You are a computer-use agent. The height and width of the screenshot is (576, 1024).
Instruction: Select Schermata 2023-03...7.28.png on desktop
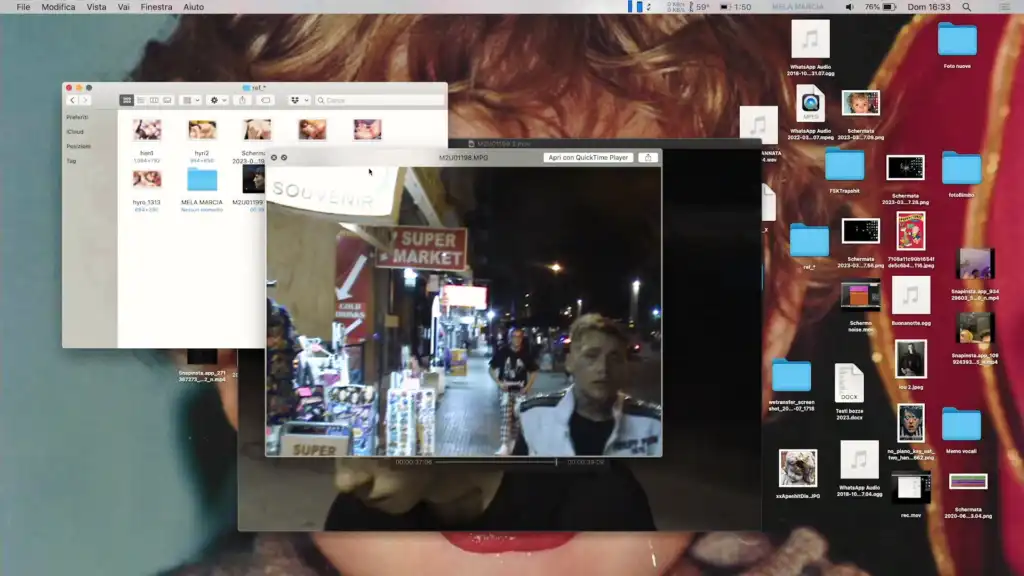click(905, 168)
